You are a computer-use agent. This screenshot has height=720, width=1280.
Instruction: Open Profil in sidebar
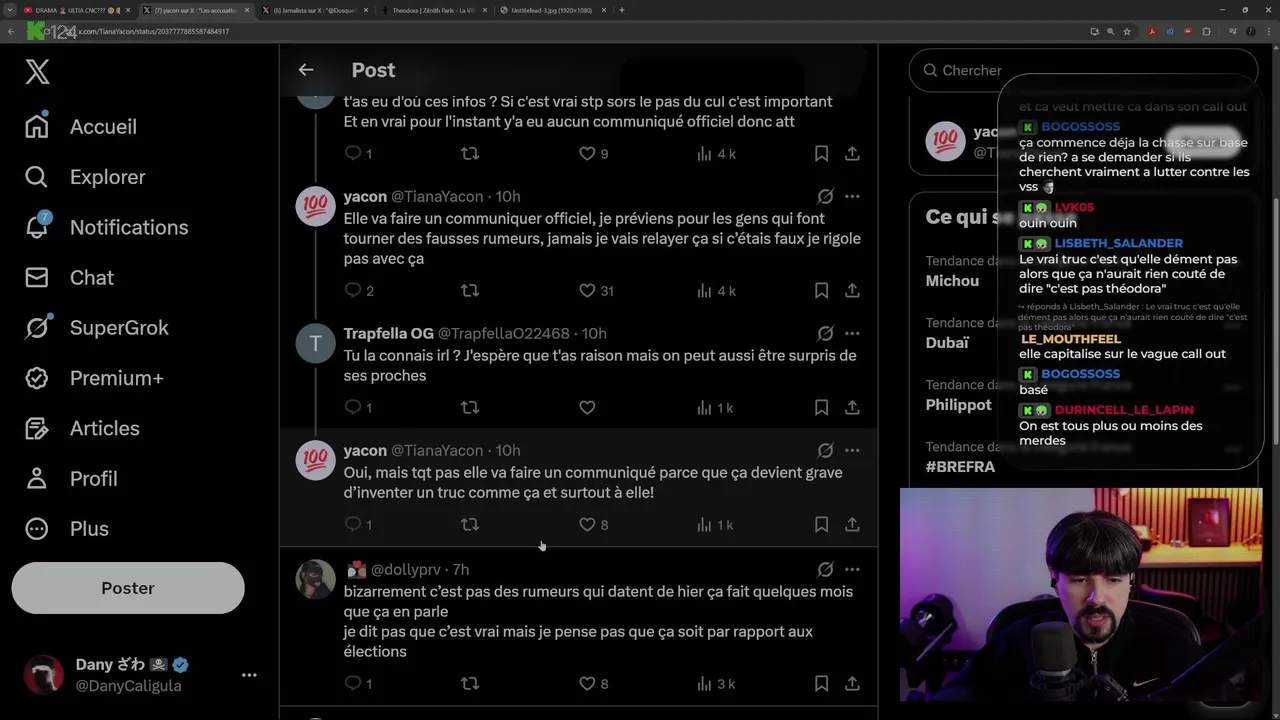click(x=71, y=478)
